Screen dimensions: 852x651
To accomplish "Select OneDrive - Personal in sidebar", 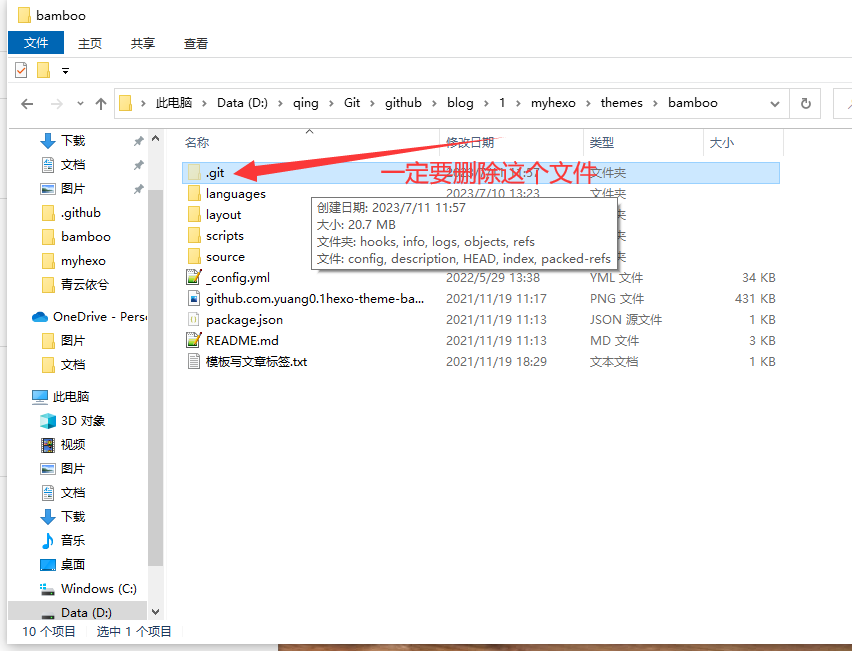I will [x=90, y=317].
